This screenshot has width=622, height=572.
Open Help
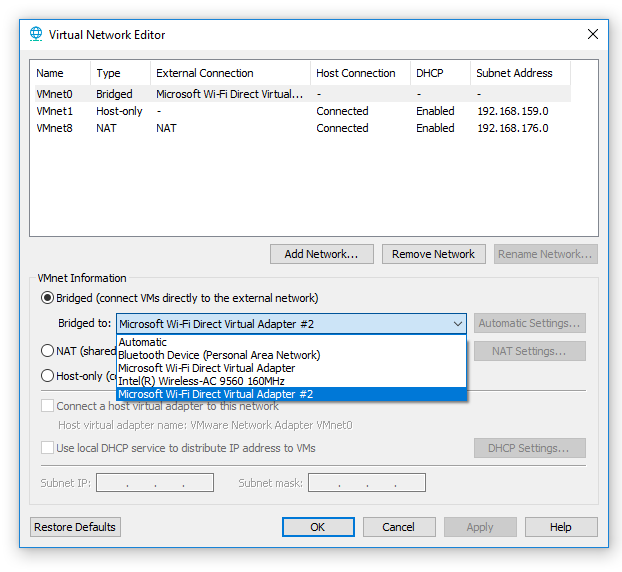(x=561, y=527)
